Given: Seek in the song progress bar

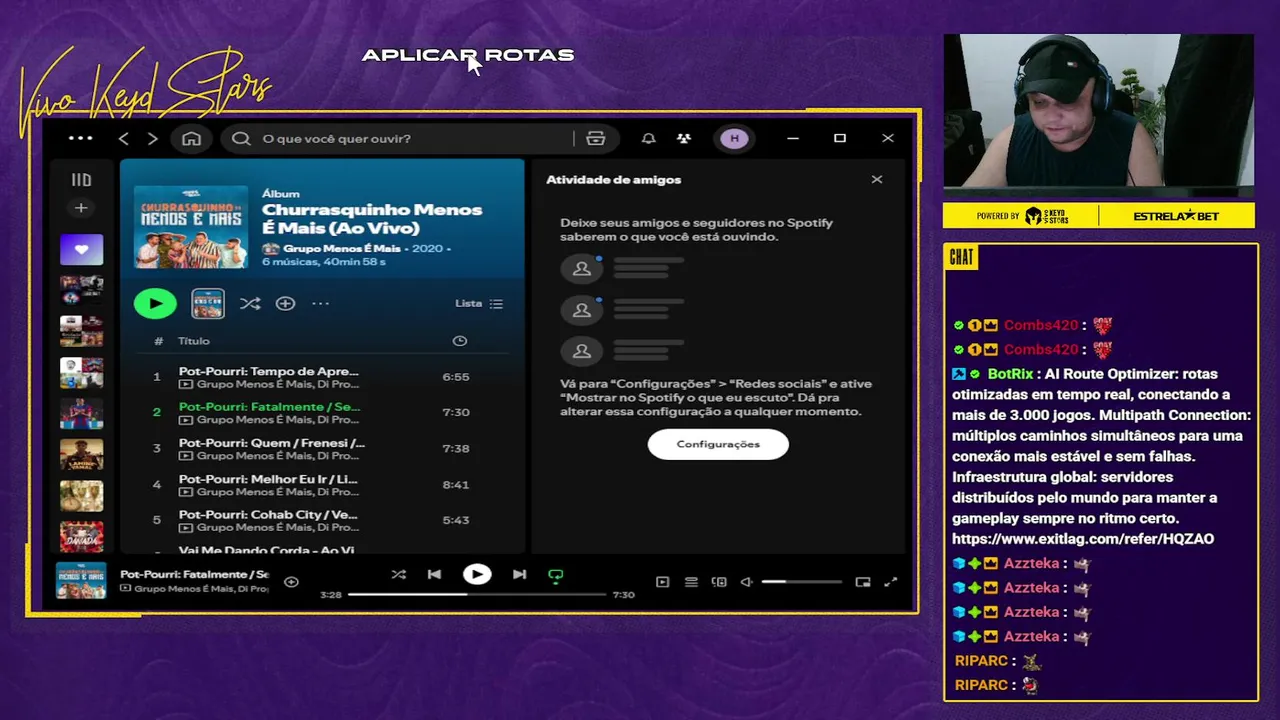Looking at the screenshot, I should coord(477,594).
